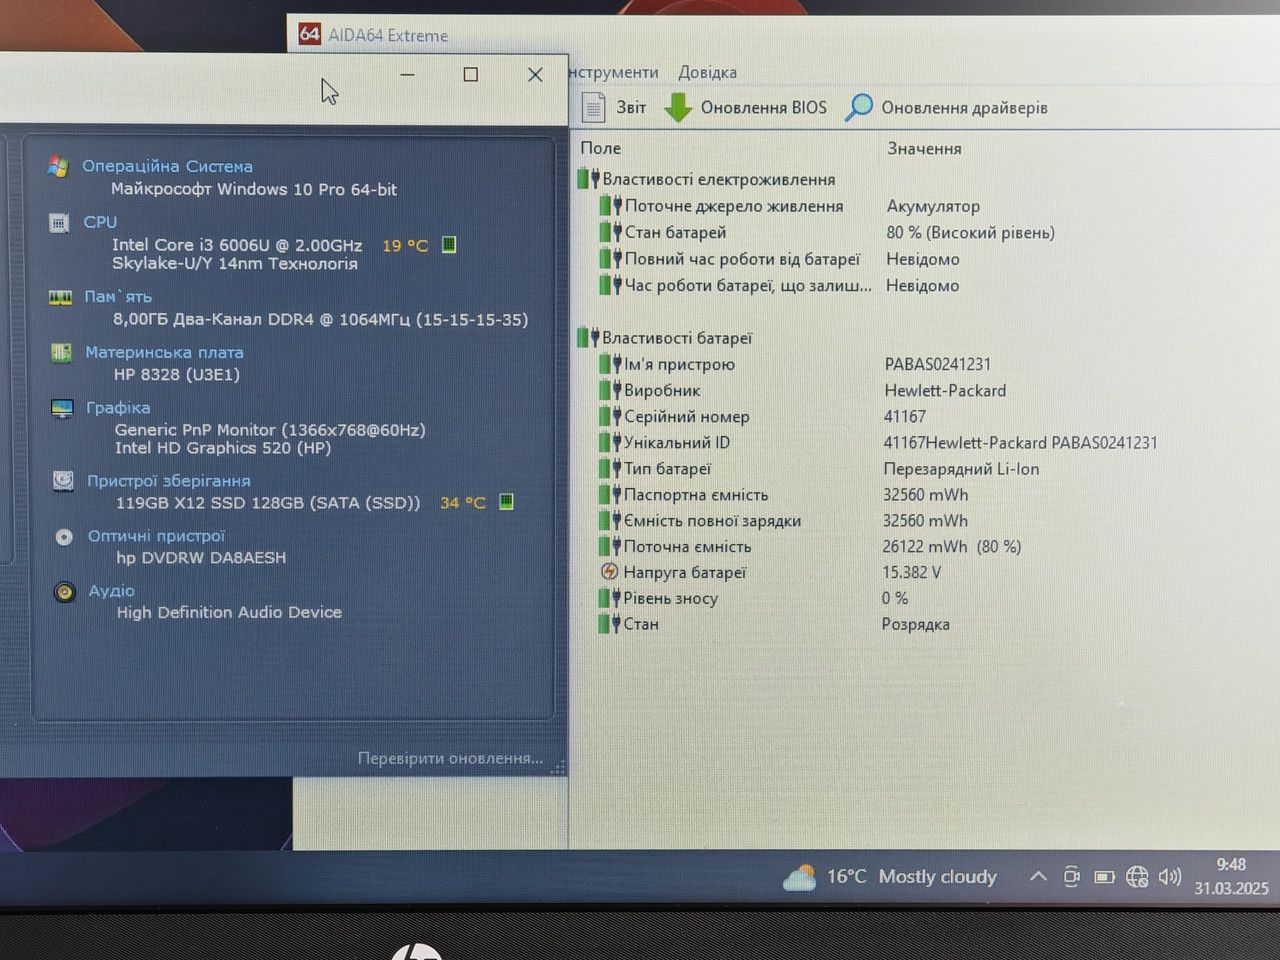Open Оновлення BIOS green arrow button
Image resolution: width=1280 pixels, height=960 pixels.
coord(678,107)
